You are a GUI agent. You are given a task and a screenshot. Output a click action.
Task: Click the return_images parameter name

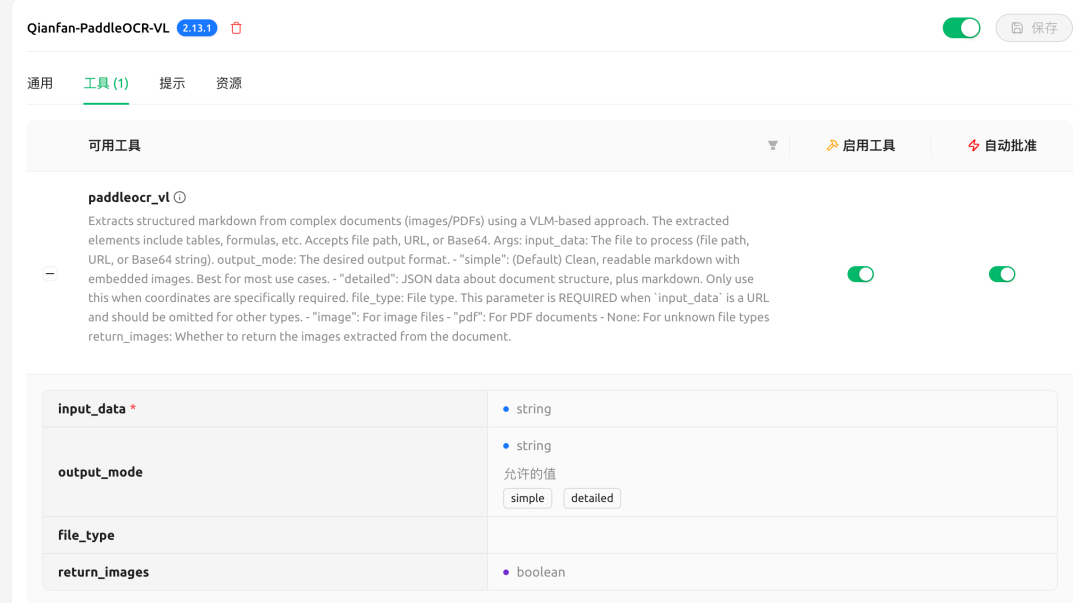click(x=103, y=572)
